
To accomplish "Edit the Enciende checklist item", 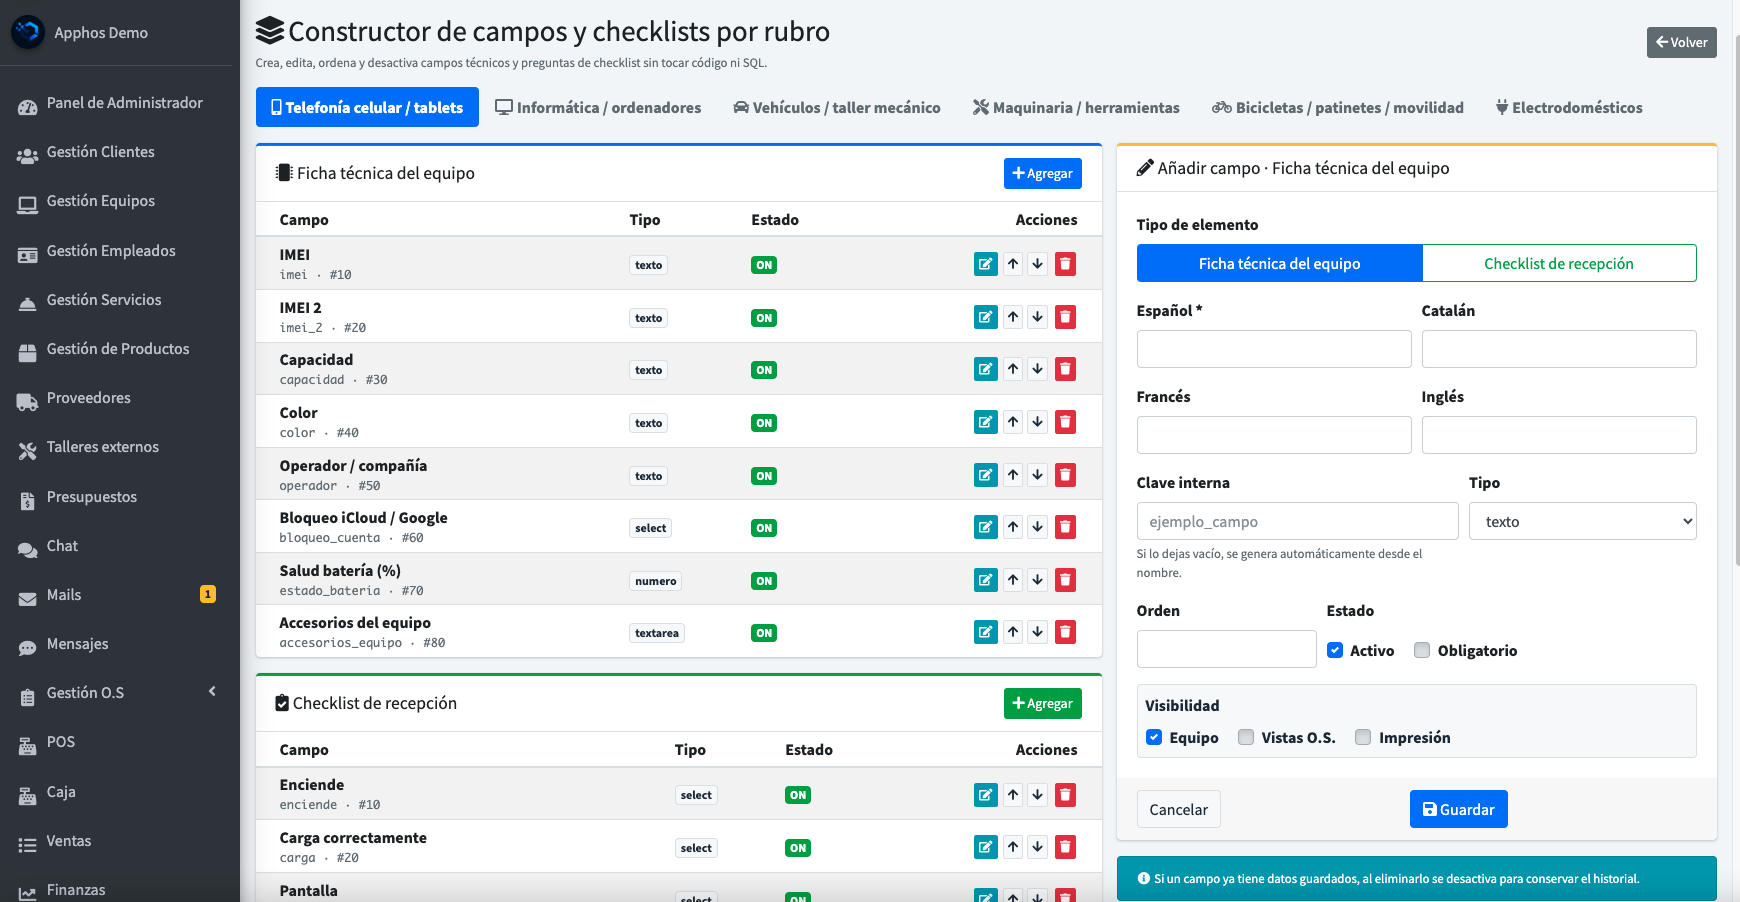I will coord(985,795).
